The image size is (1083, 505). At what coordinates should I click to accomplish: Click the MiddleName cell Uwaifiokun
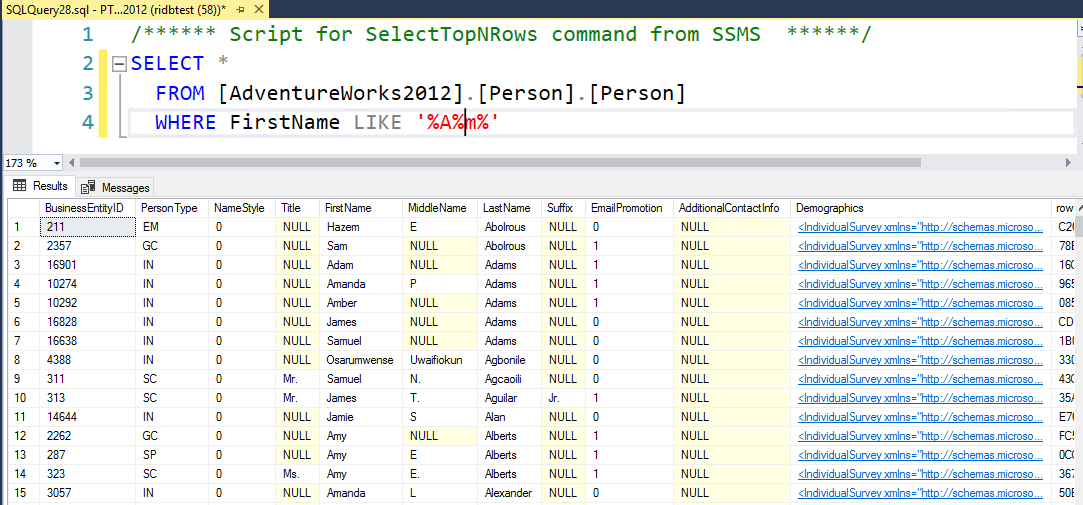pyautogui.click(x=440, y=360)
